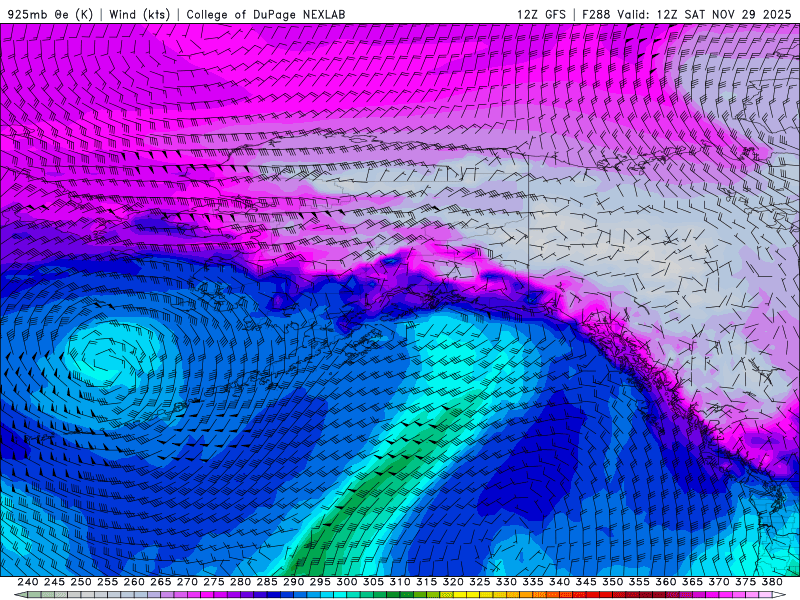This screenshot has height=600, width=800.
Task: Click the 245 value on the color scale
Action: click(54, 582)
